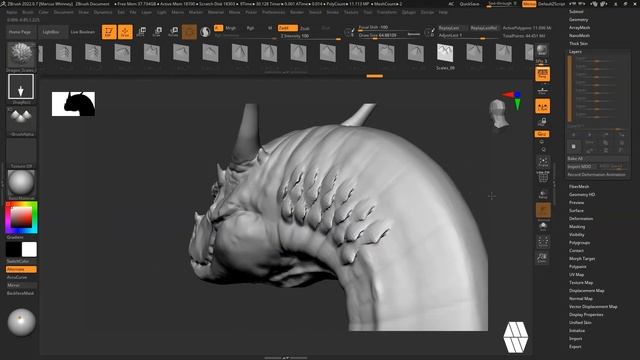This screenshot has width=640, height=360.
Task: Open the Dragon Scales brush picker
Action: click(x=21, y=54)
